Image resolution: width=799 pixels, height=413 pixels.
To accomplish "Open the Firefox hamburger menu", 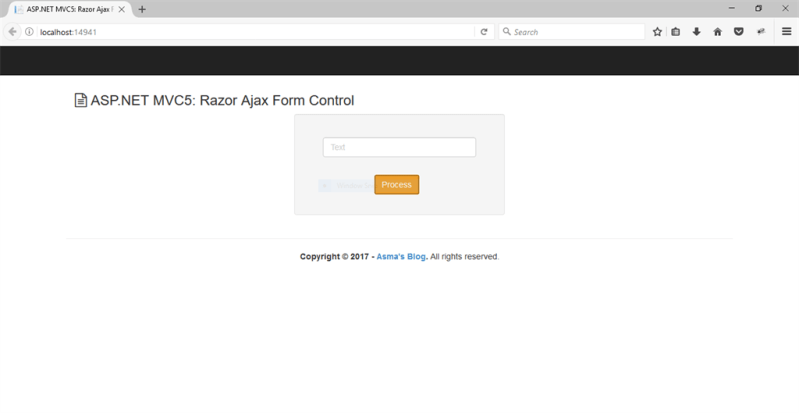I will tap(786, 32).
